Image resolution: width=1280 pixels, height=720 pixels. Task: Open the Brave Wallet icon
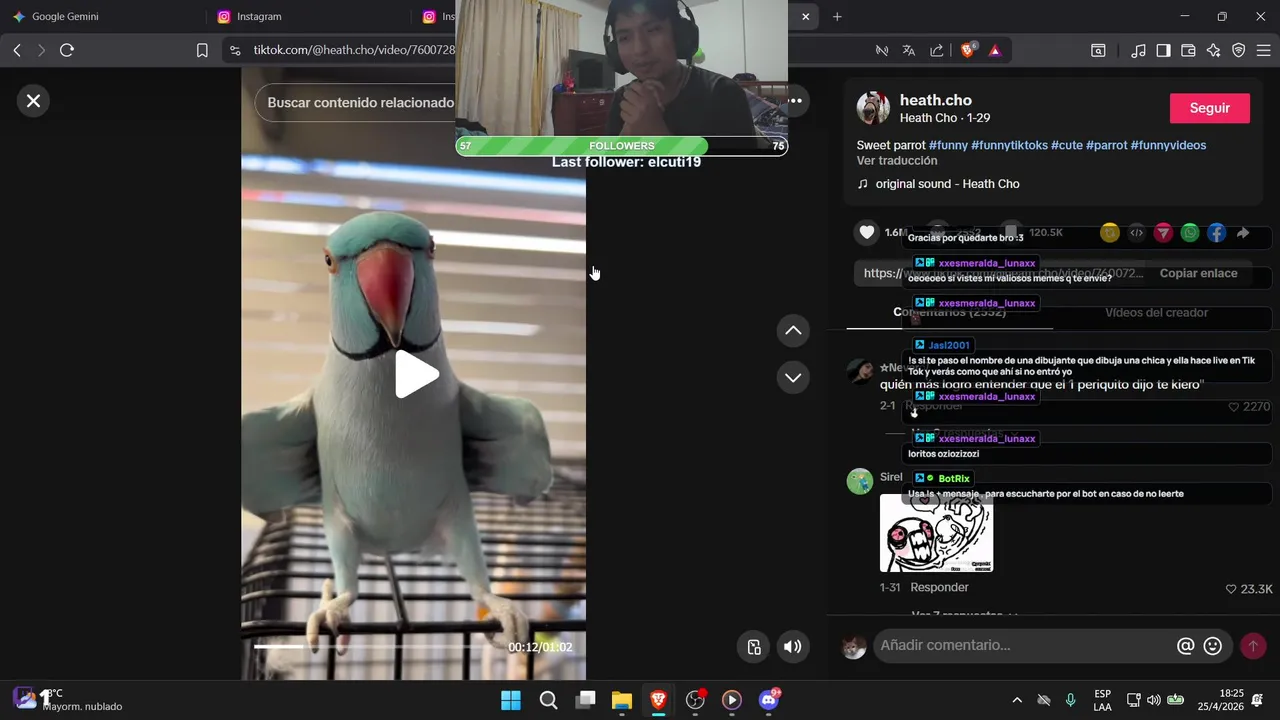1189,50
